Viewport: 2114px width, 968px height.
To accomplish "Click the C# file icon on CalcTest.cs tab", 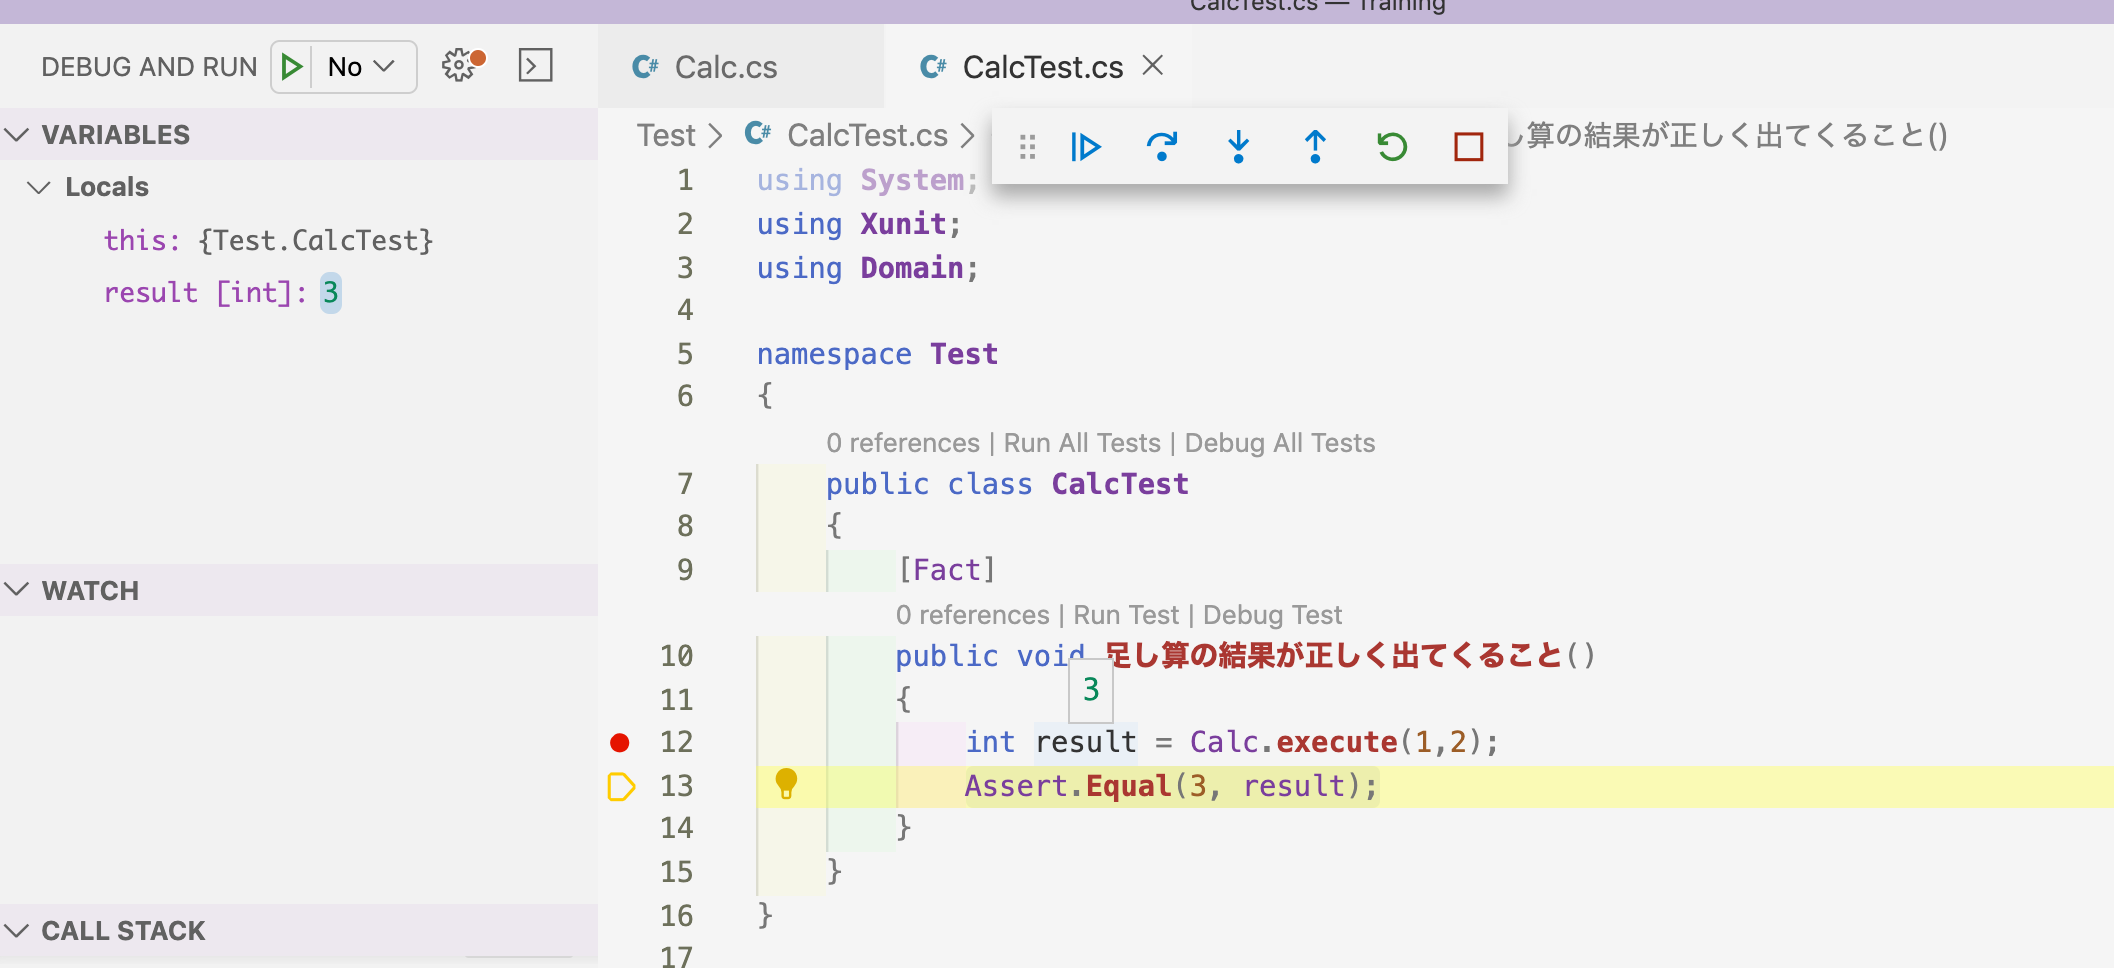I will pyautogui.click(x=933, y=67).
